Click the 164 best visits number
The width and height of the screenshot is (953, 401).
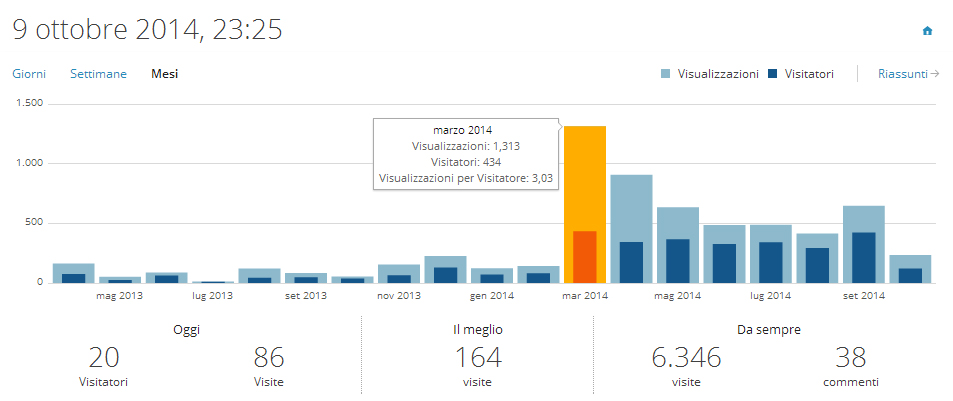477,357
